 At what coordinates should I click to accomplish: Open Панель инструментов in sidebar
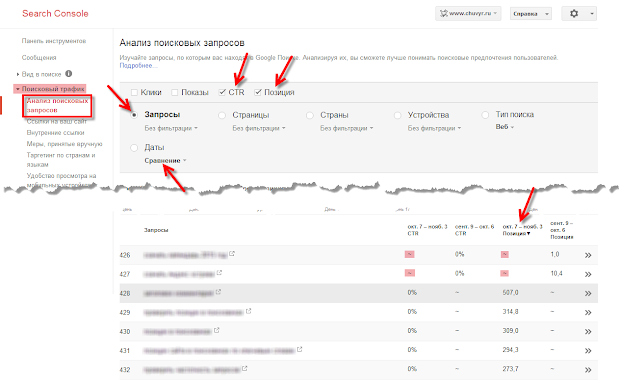(x=54, y=41)
